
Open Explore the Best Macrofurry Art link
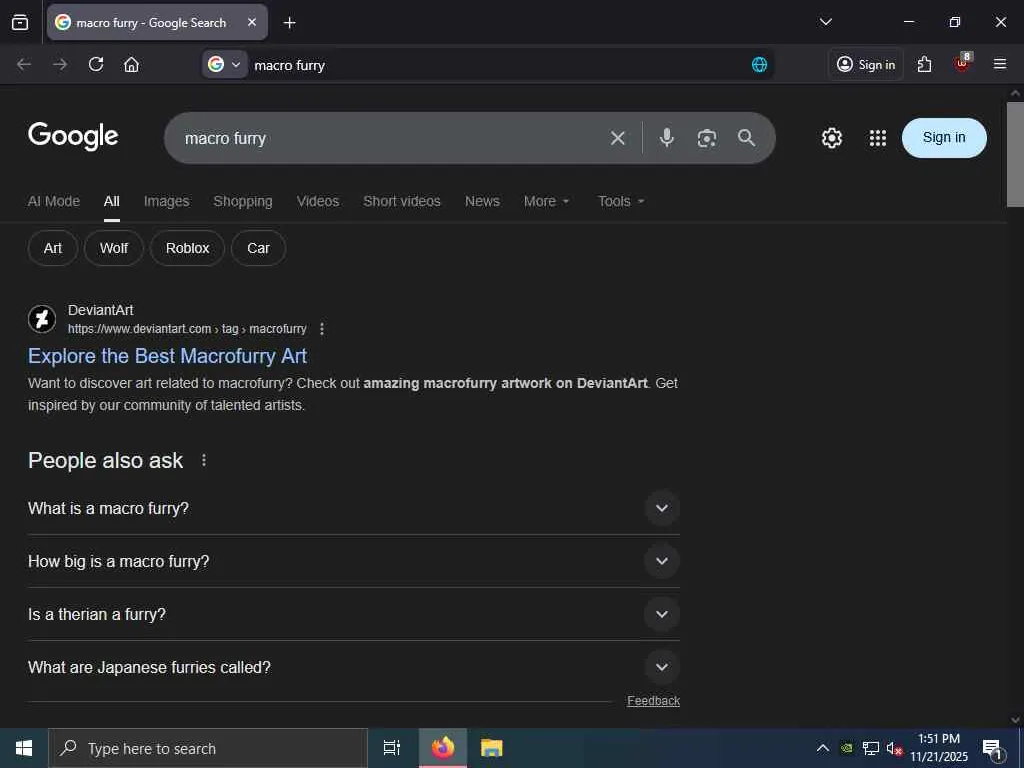(x=167, y=356)
